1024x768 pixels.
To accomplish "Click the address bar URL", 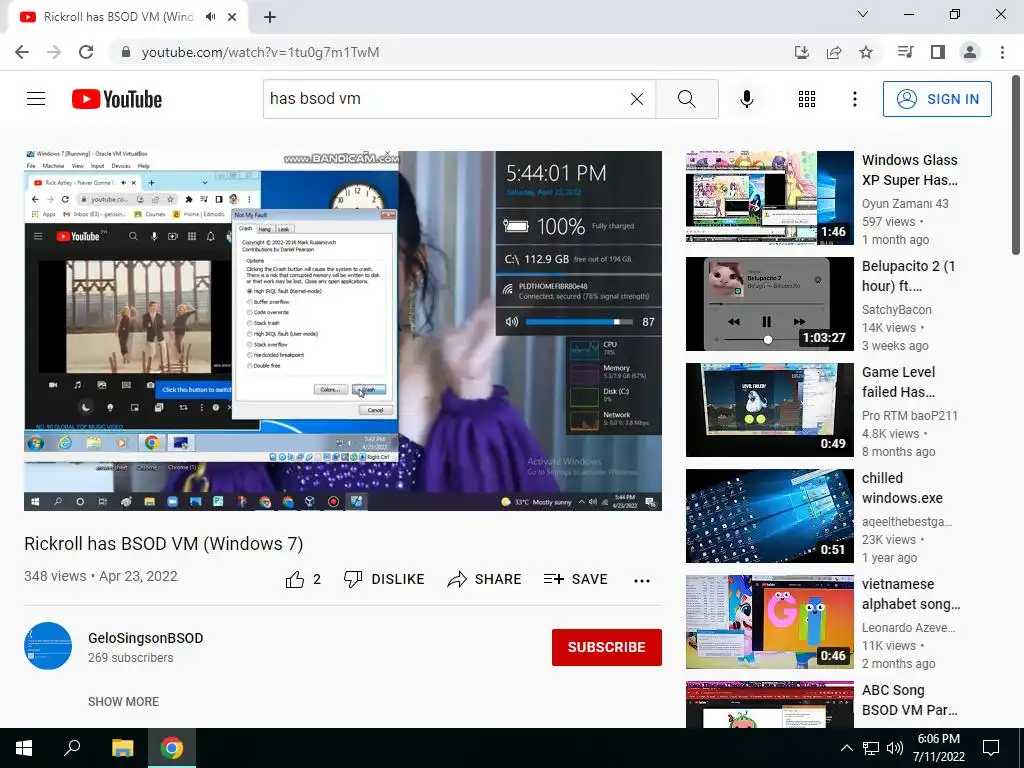I will click(x=260, y=52).
